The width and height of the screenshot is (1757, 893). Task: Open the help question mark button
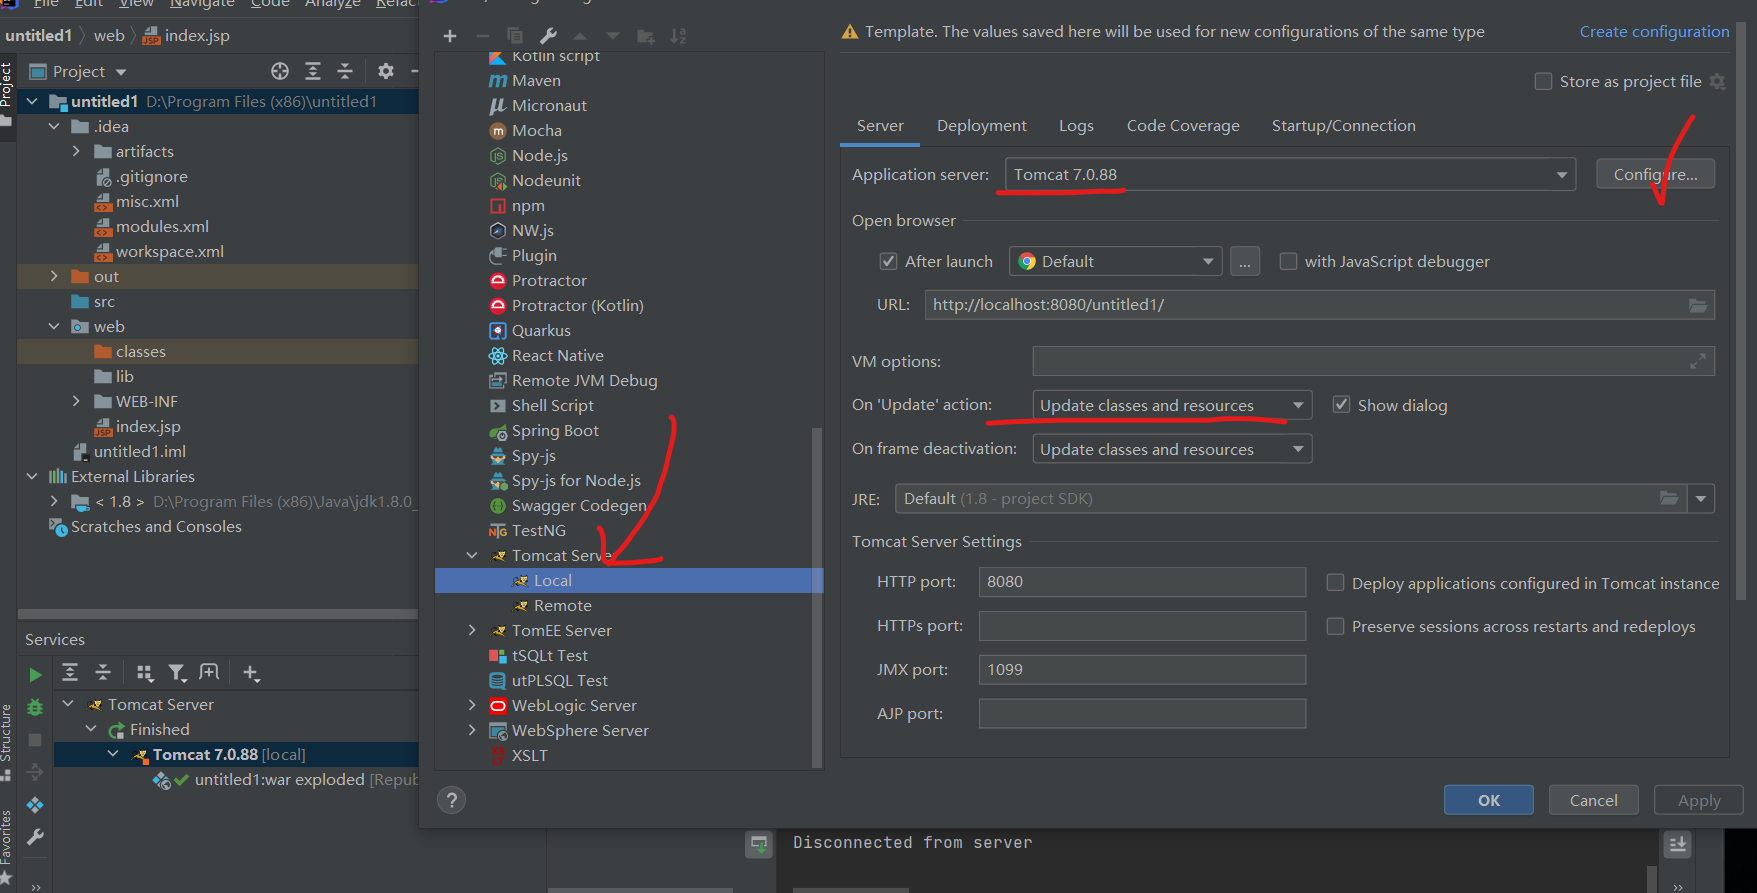452,800
